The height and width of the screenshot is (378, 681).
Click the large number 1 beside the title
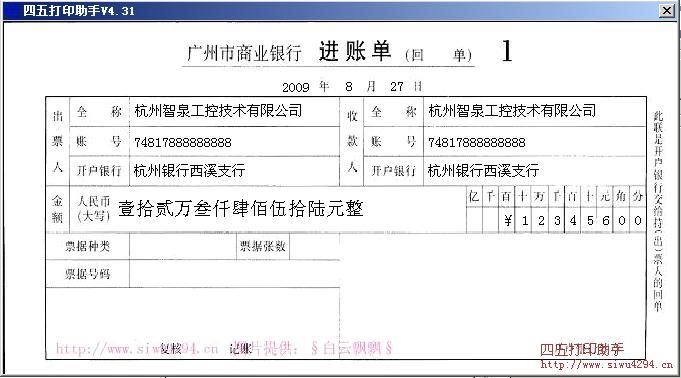pyautogui.click(x=506, y=51)
